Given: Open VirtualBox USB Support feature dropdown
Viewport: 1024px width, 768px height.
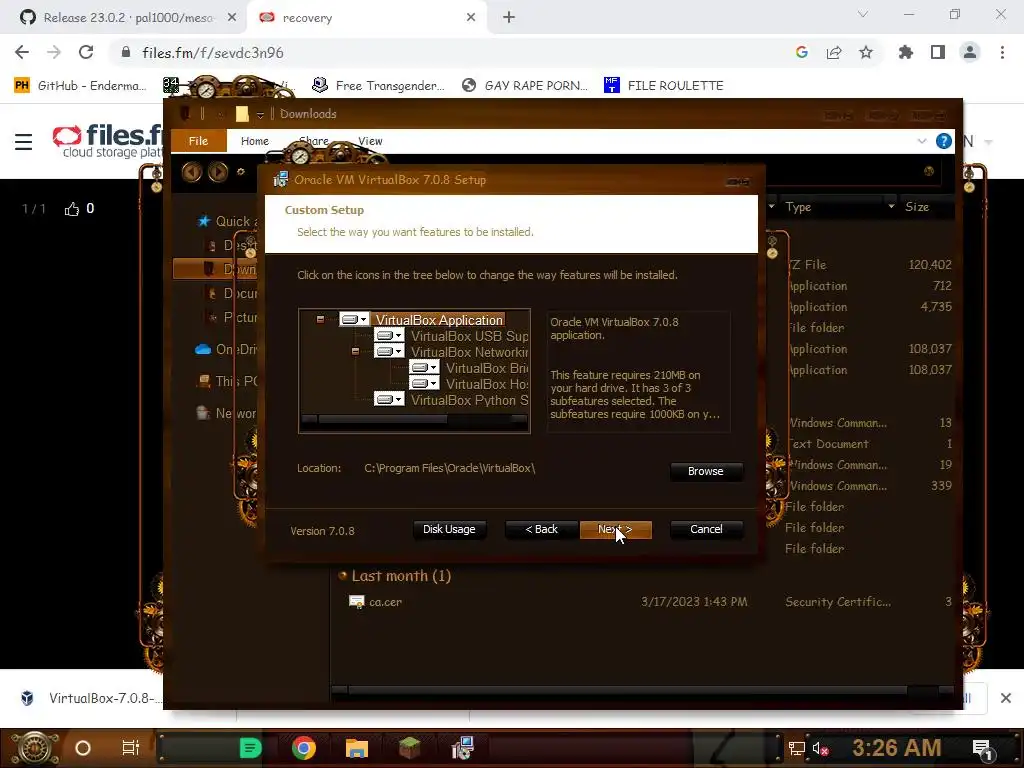Looking at the screenshot, I should 389,336.
